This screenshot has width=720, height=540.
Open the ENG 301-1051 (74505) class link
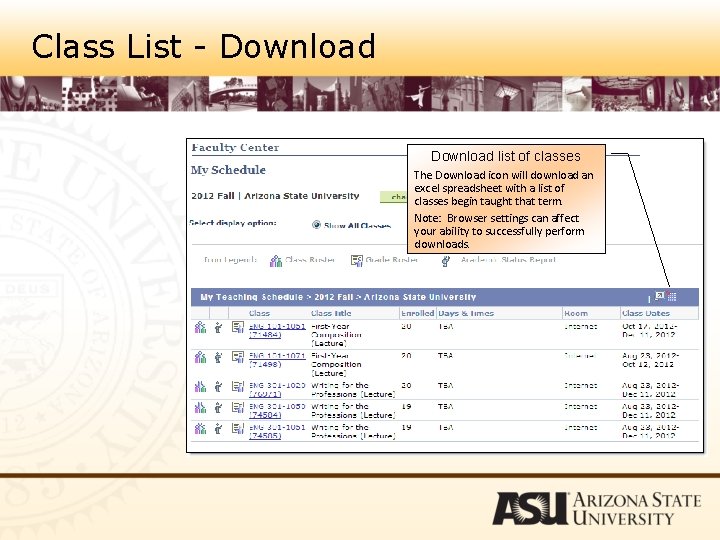coord(277,431)
